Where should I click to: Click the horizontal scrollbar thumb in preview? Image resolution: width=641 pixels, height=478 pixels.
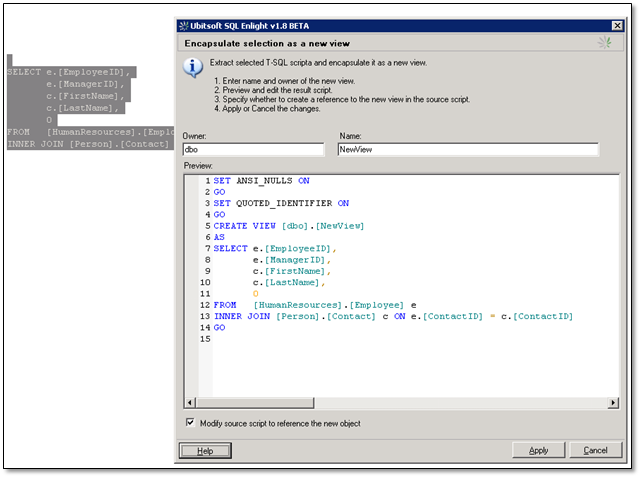[x=255, y=403]
